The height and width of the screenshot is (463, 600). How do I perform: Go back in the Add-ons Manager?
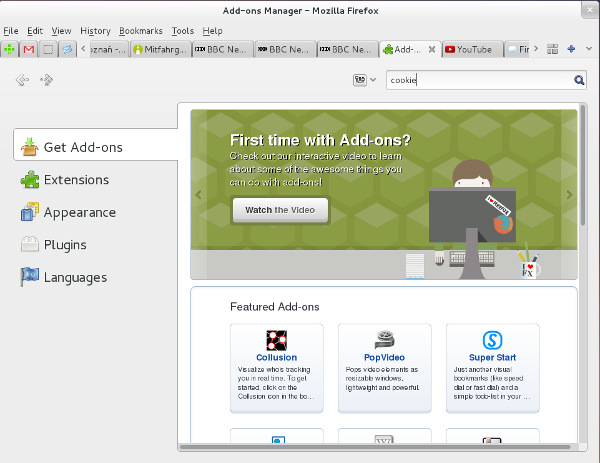(x=22, y=80)
